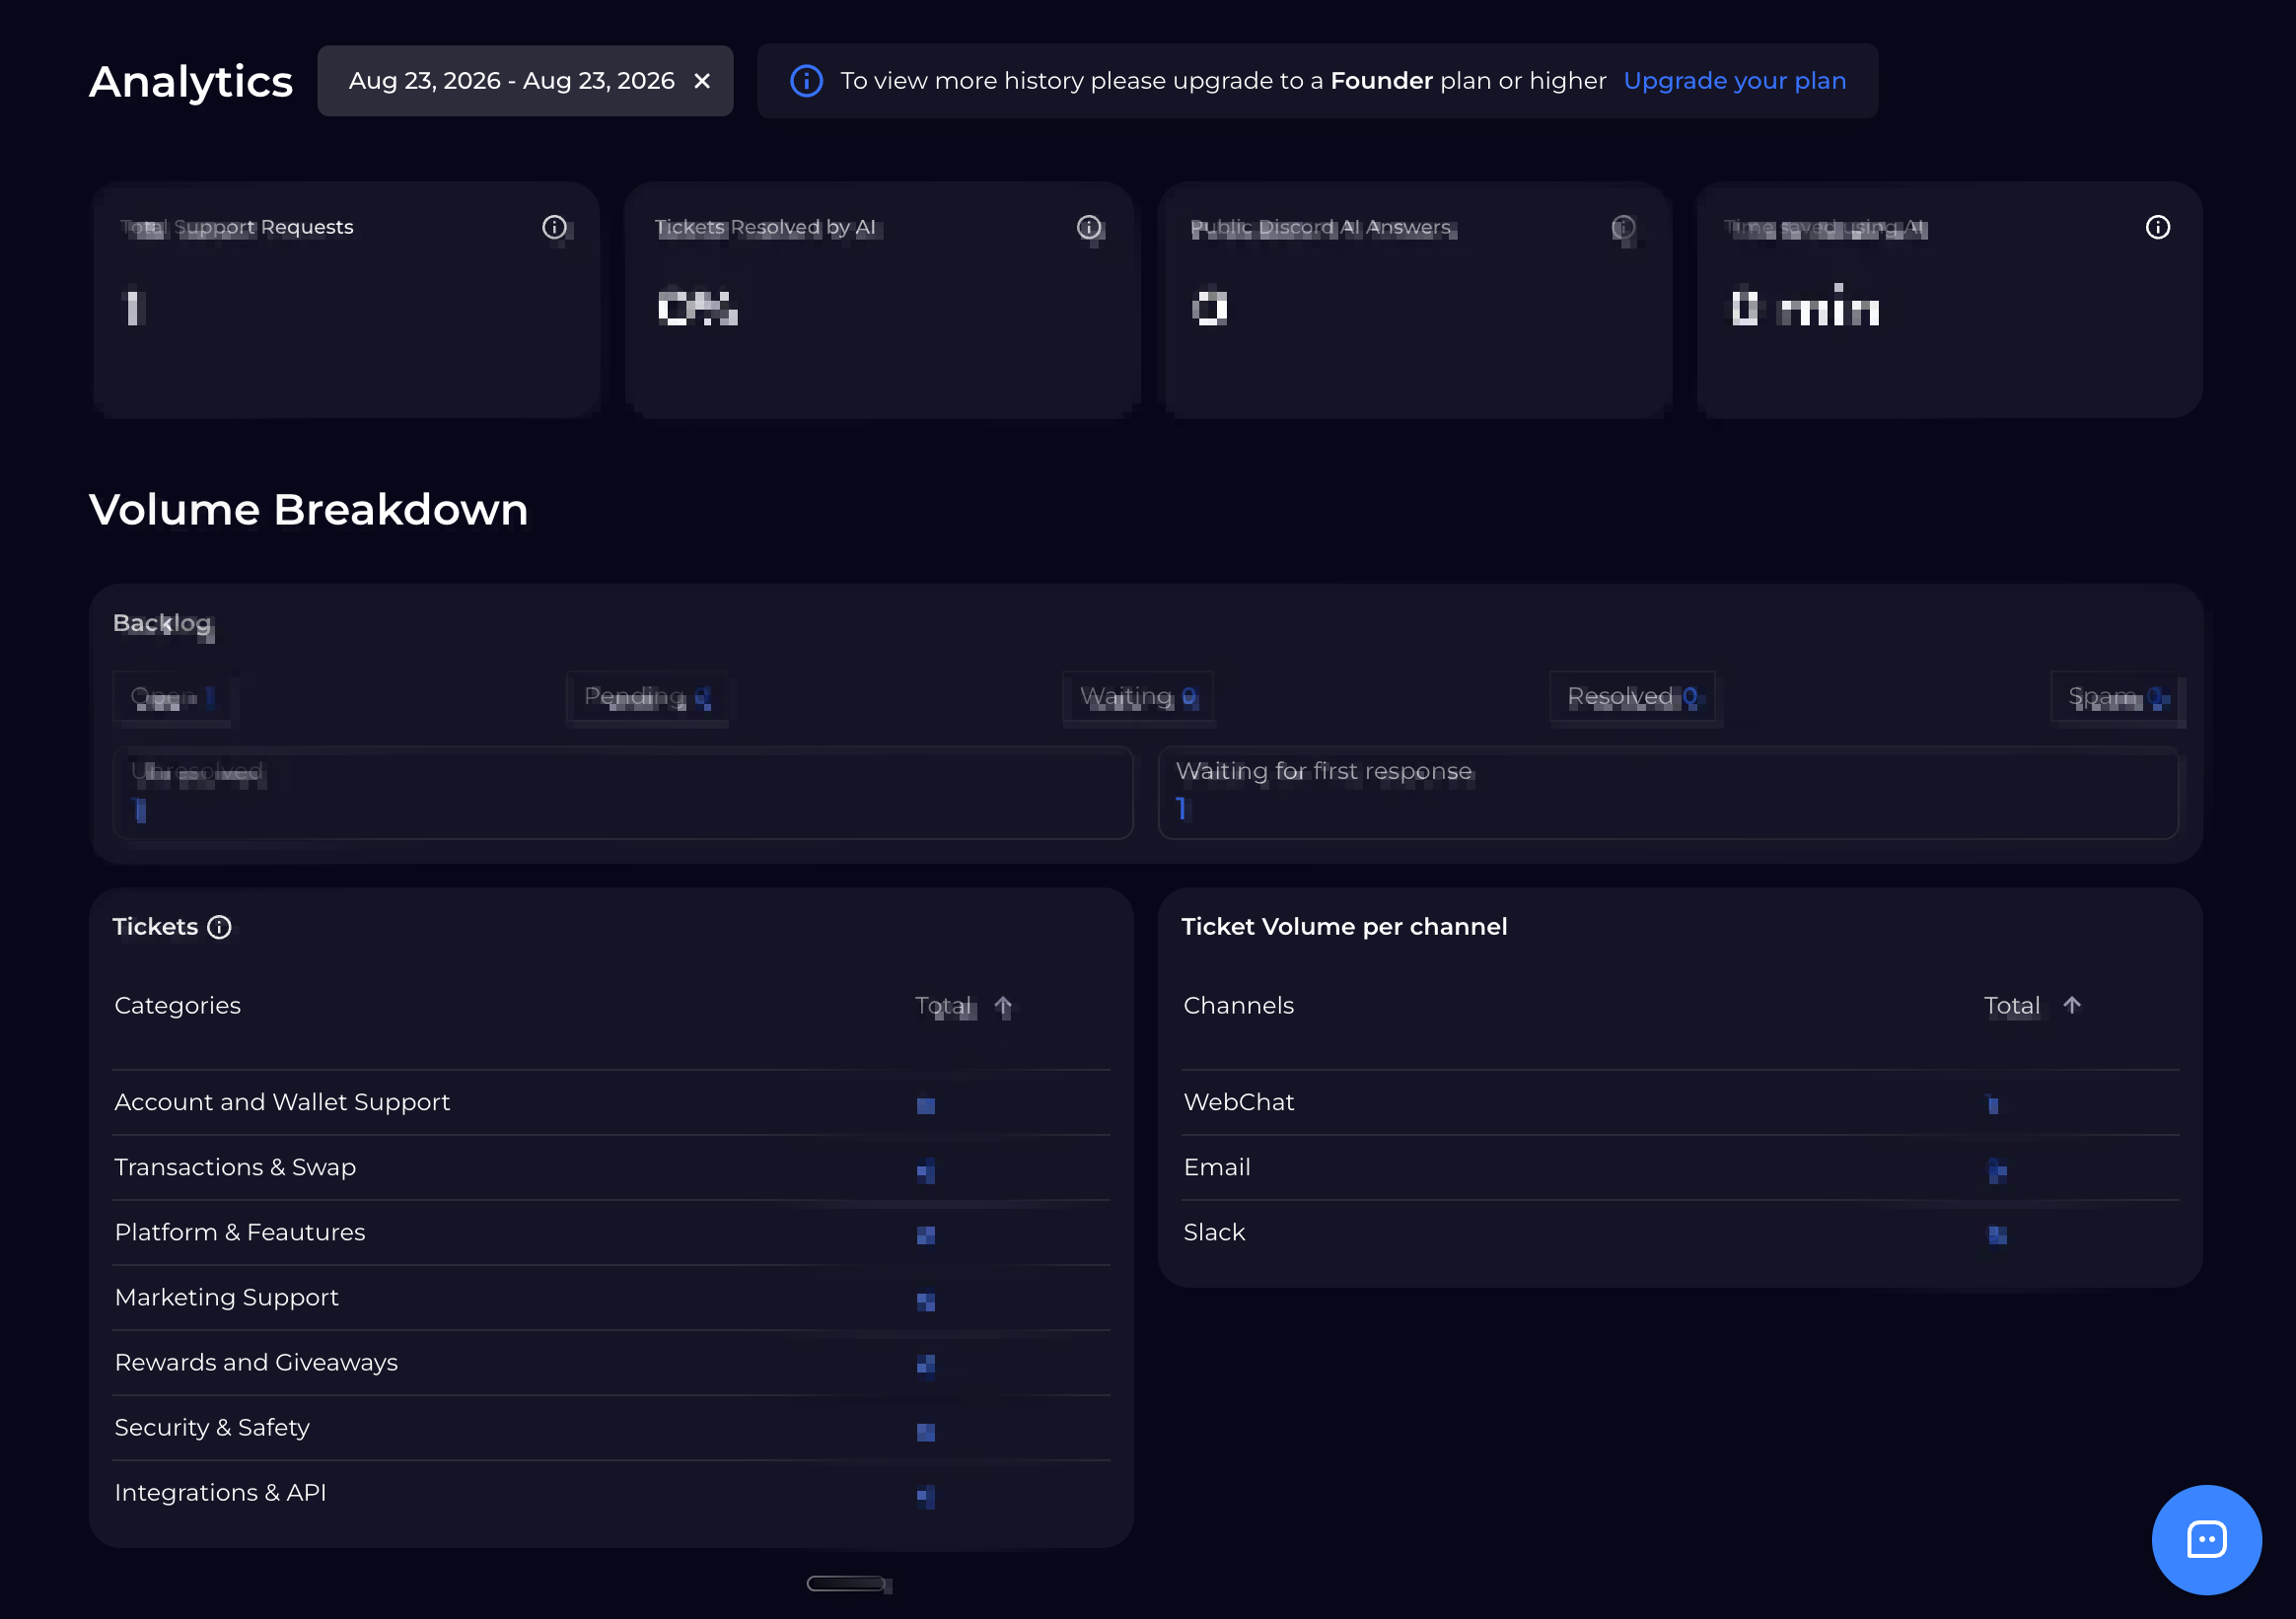
Task: Click the Tickets section info icon
Action: 219,927
